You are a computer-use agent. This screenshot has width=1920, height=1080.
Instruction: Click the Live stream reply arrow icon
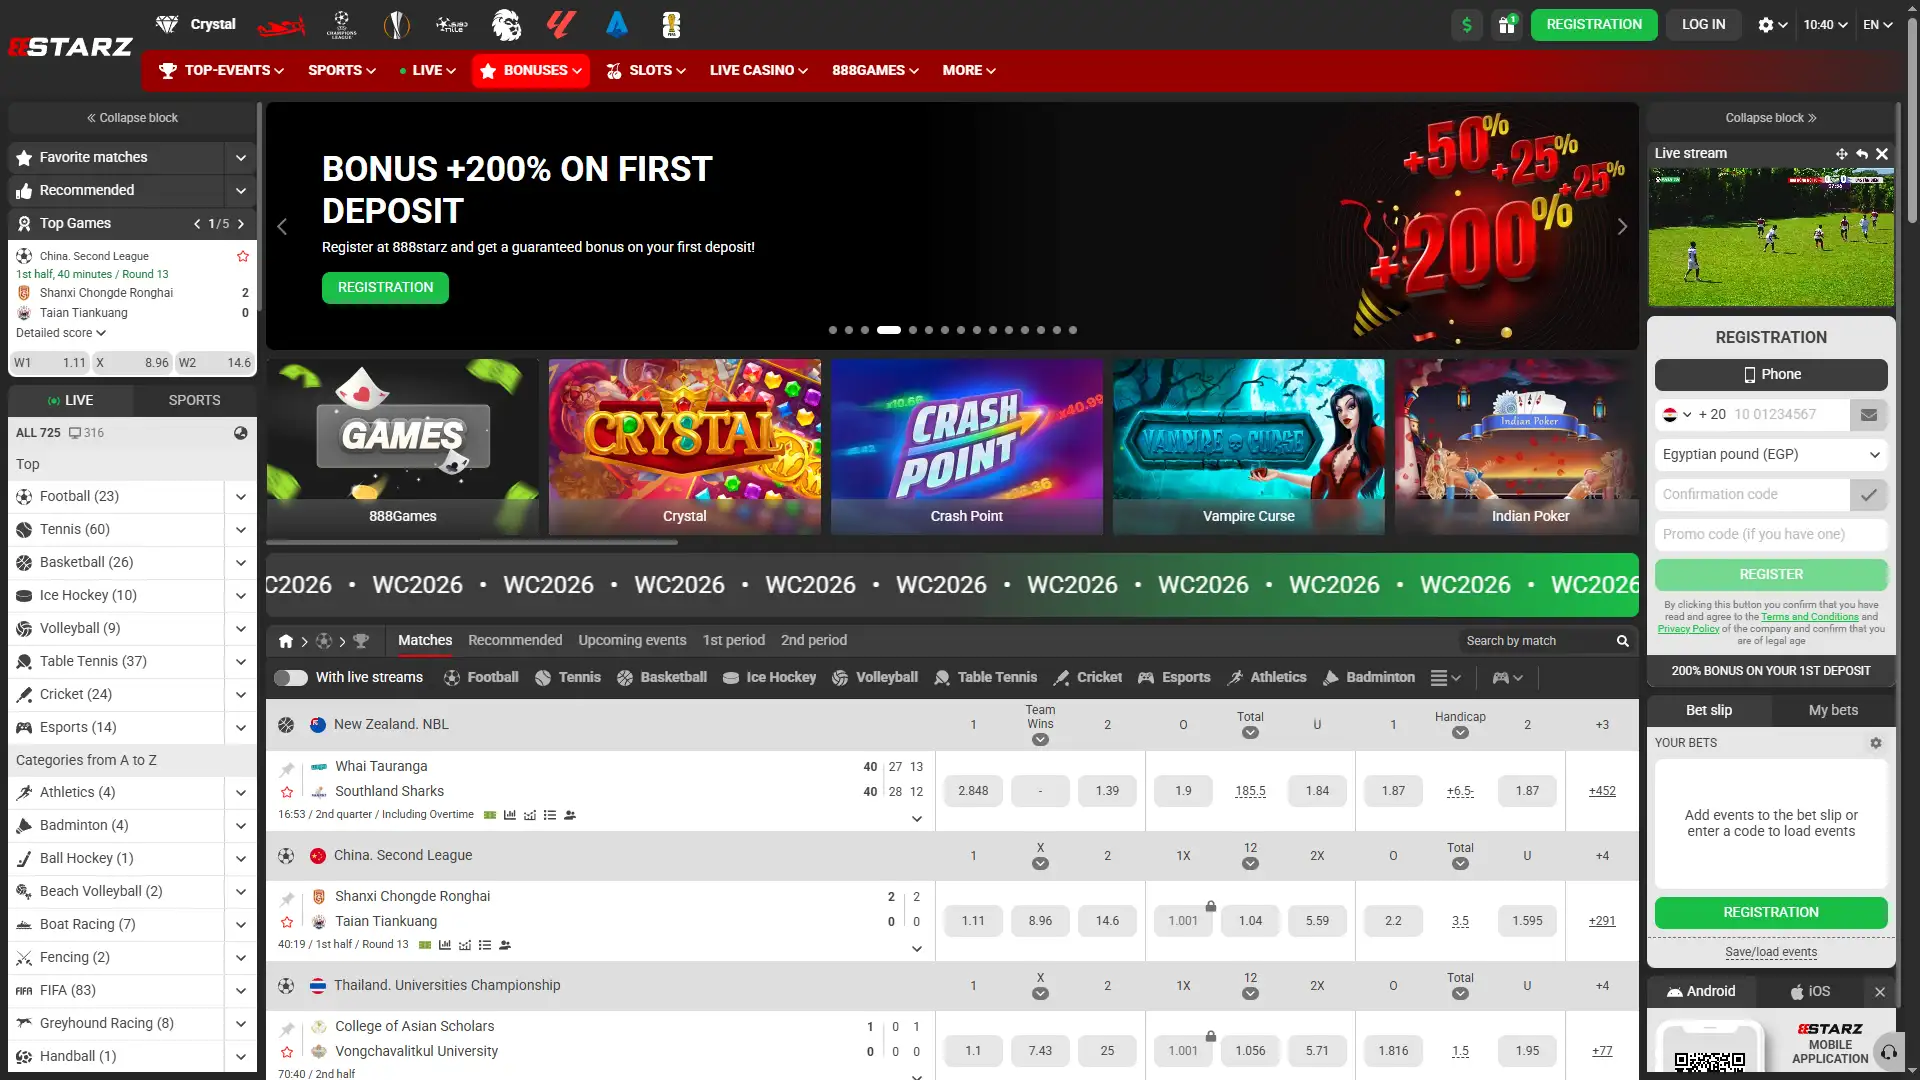pyautogui.click(x=1862, y=154)
